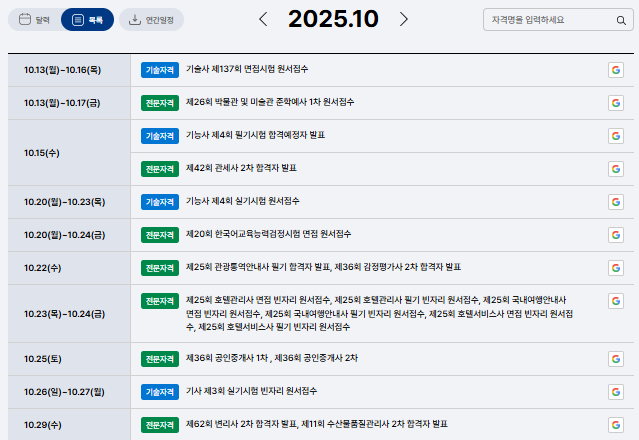The width and height of the screenshot is (639, 440).
Task: Switch to the 달력 calendar view
Action: point(34,20)
